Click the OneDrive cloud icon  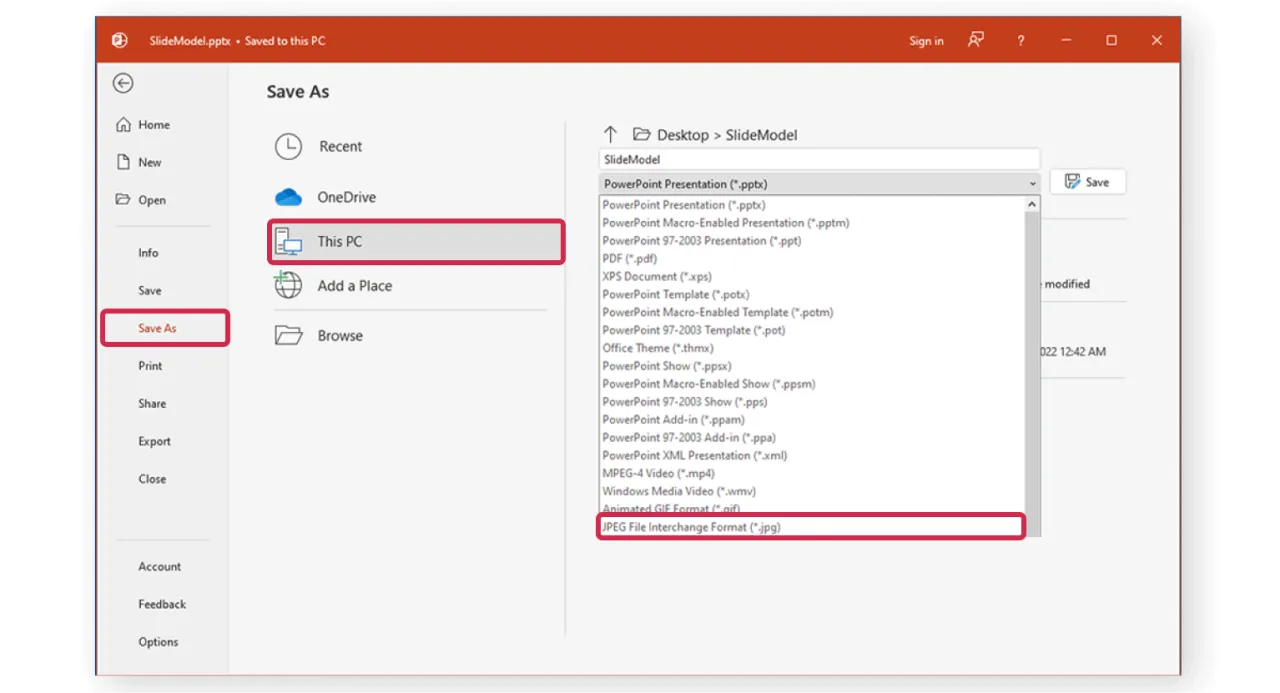click(x=288, y=197)
